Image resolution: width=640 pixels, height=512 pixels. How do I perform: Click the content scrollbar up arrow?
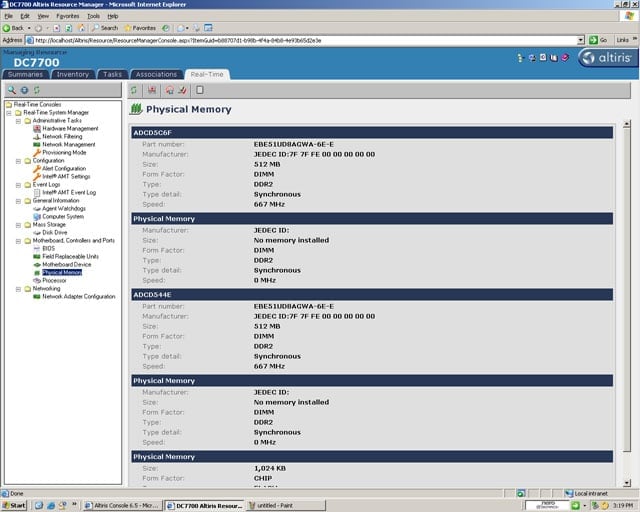(627, 124)
